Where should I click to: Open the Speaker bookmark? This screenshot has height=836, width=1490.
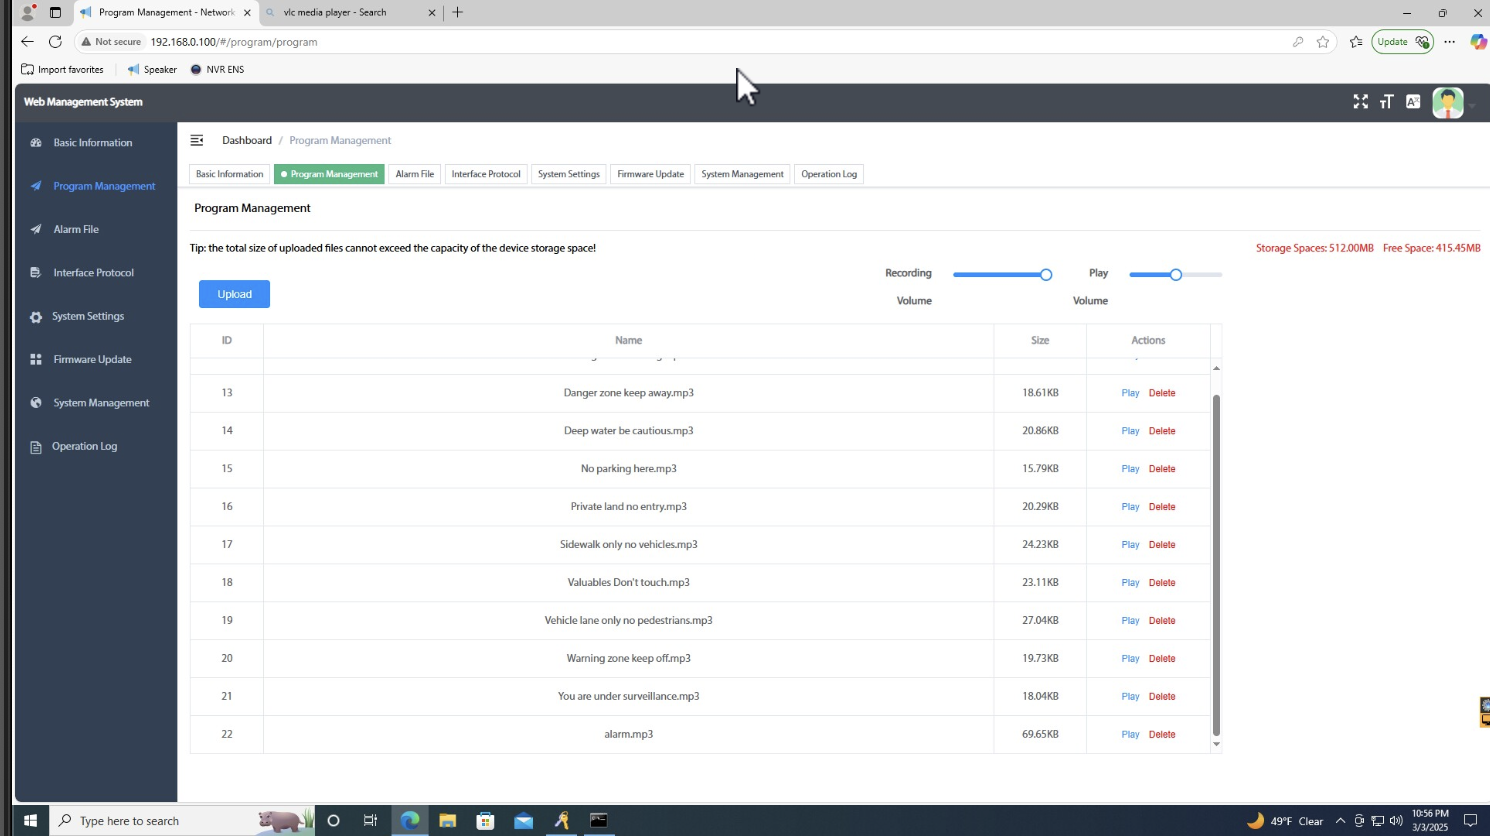(152, 70)
